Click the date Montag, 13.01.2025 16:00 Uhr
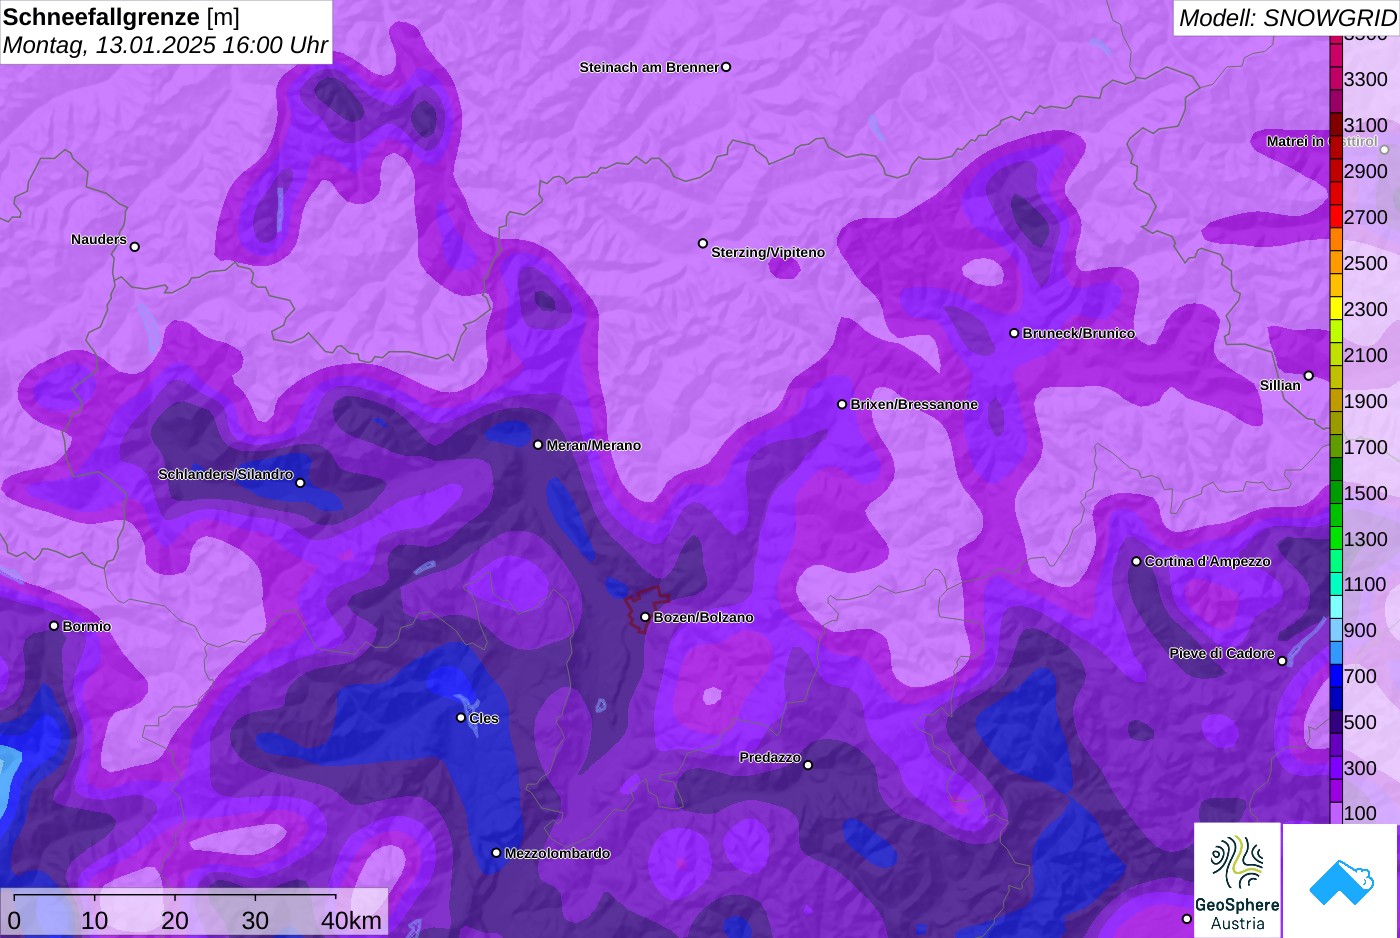This screenshot has height=938, width=1400. [x=166, y=45]
